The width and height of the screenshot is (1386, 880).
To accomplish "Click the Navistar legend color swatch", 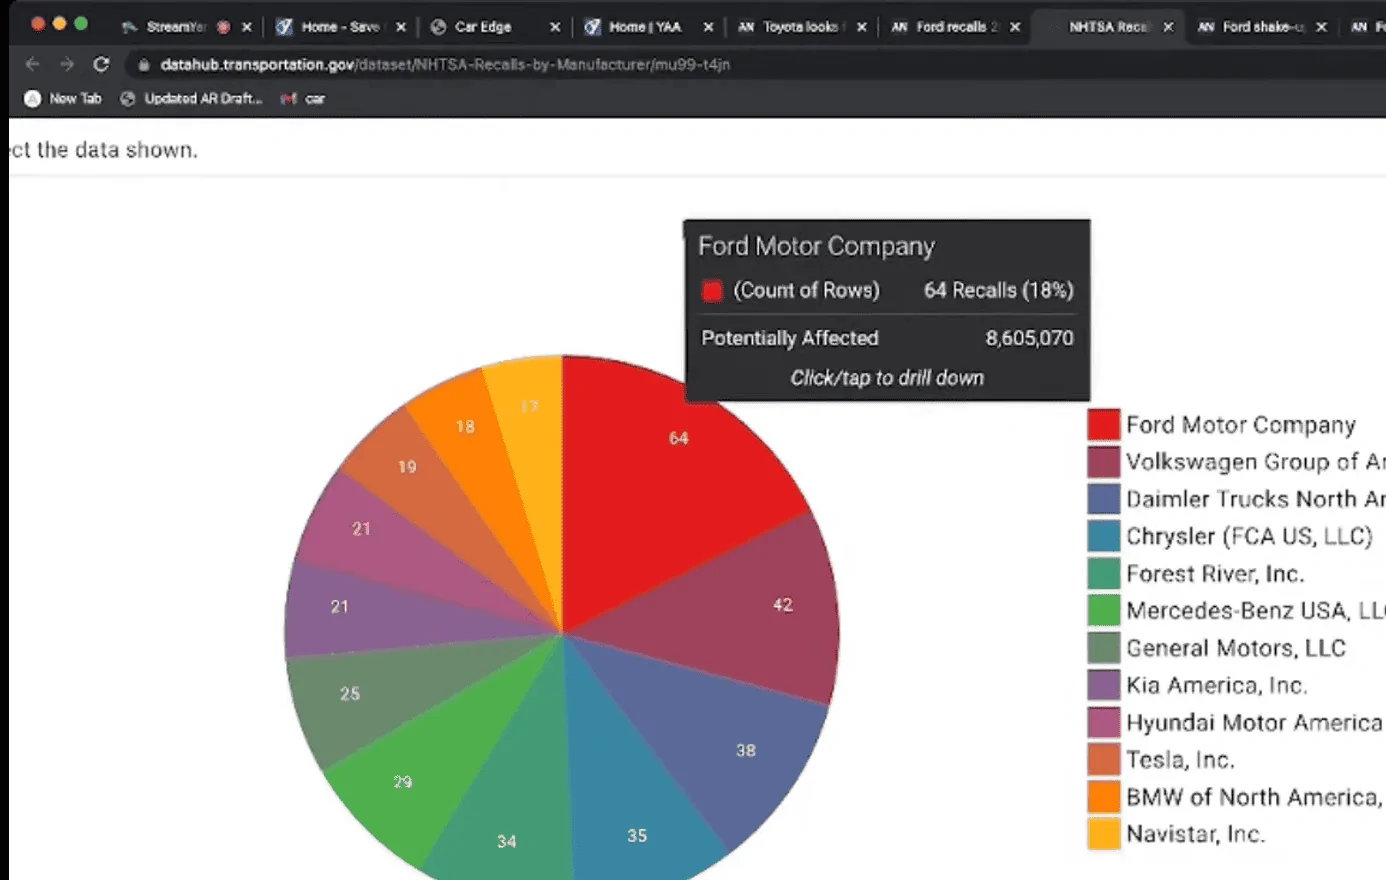I will pos(1103,834).
